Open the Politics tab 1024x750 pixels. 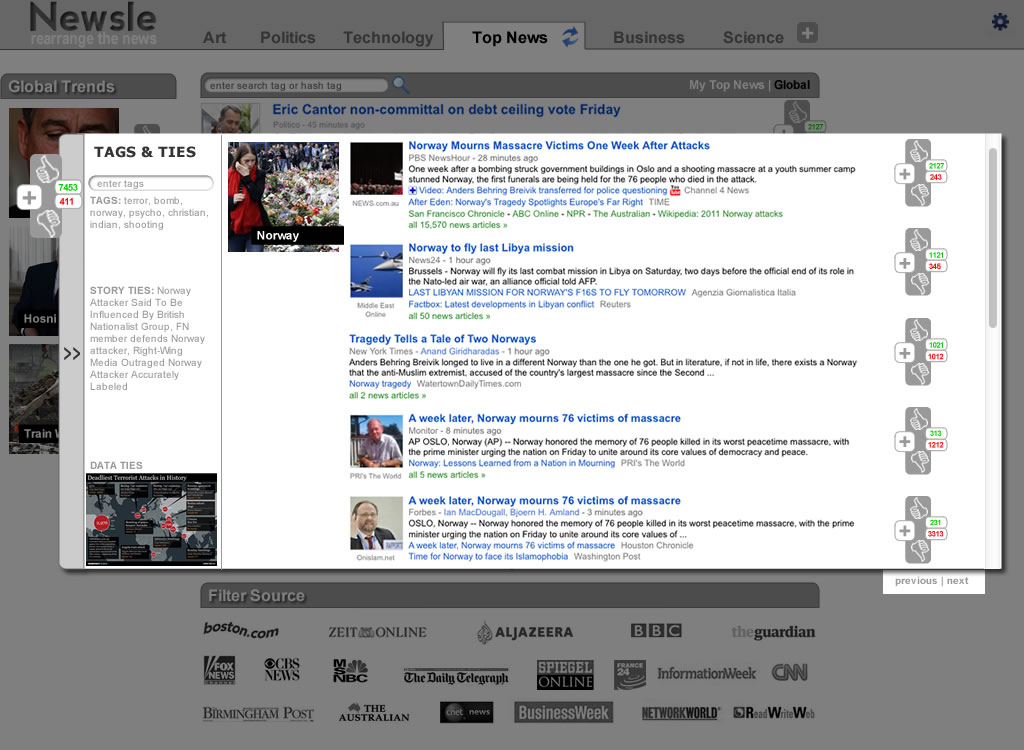287,38
